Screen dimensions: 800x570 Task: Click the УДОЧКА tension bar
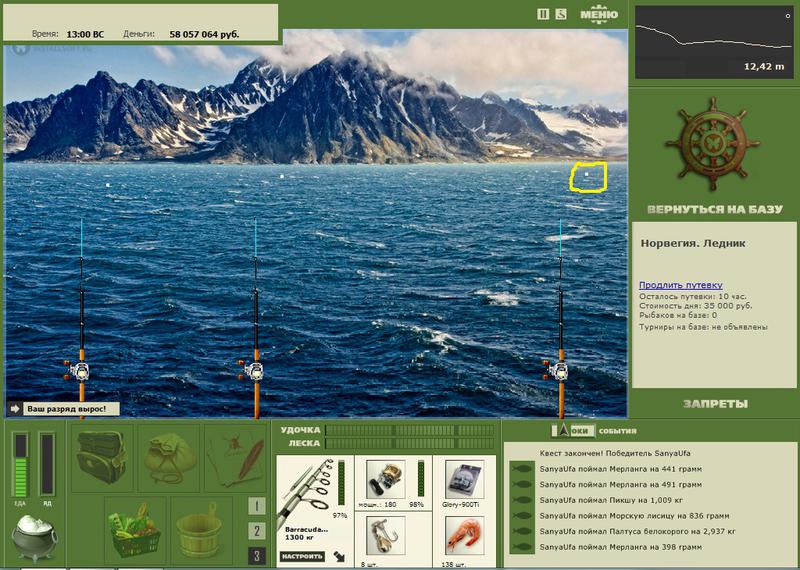click(410, 430)
